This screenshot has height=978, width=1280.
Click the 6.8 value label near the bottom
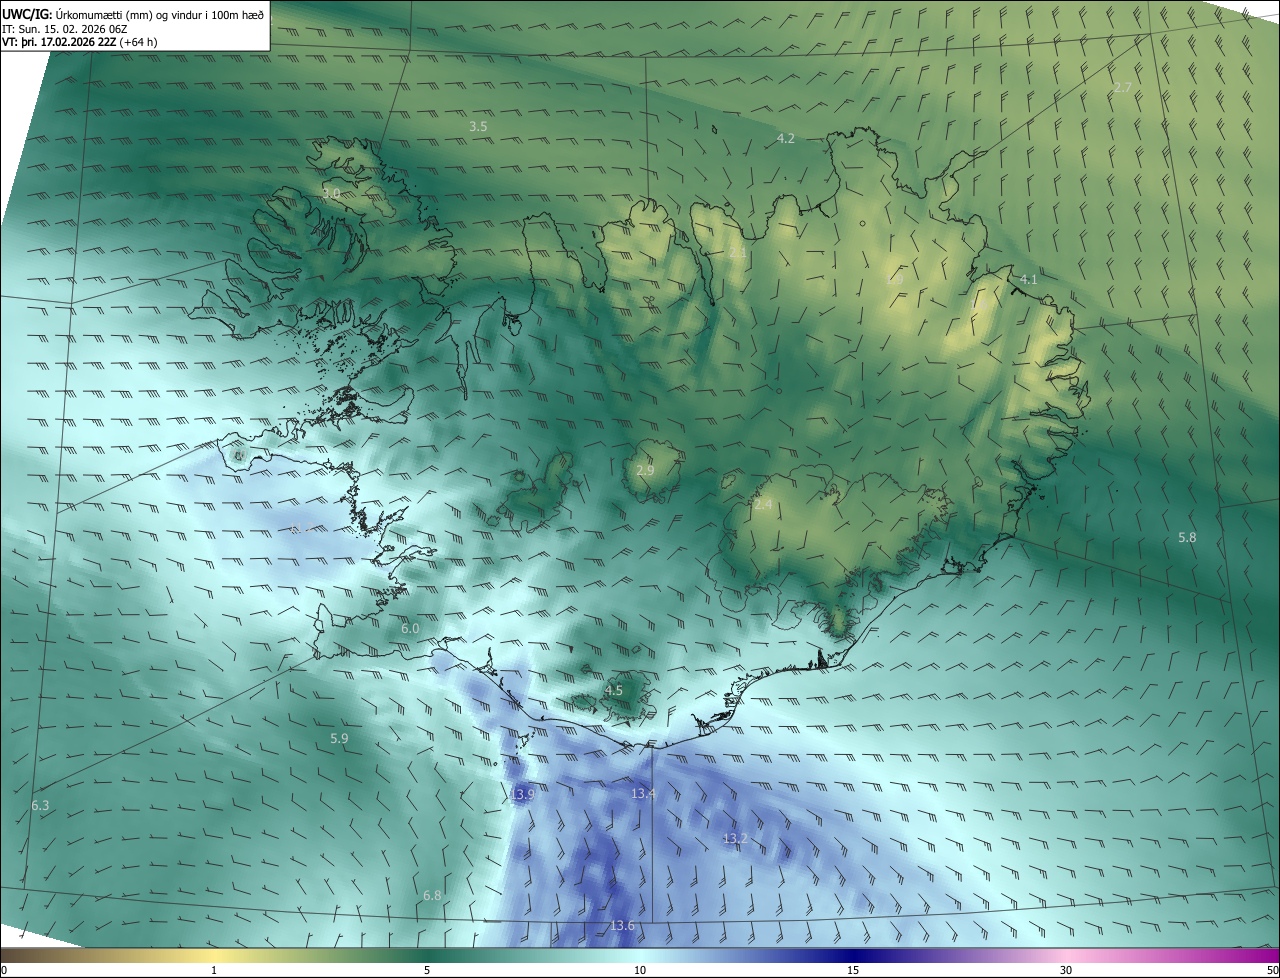pyautogui.click(x=432, y=895)
